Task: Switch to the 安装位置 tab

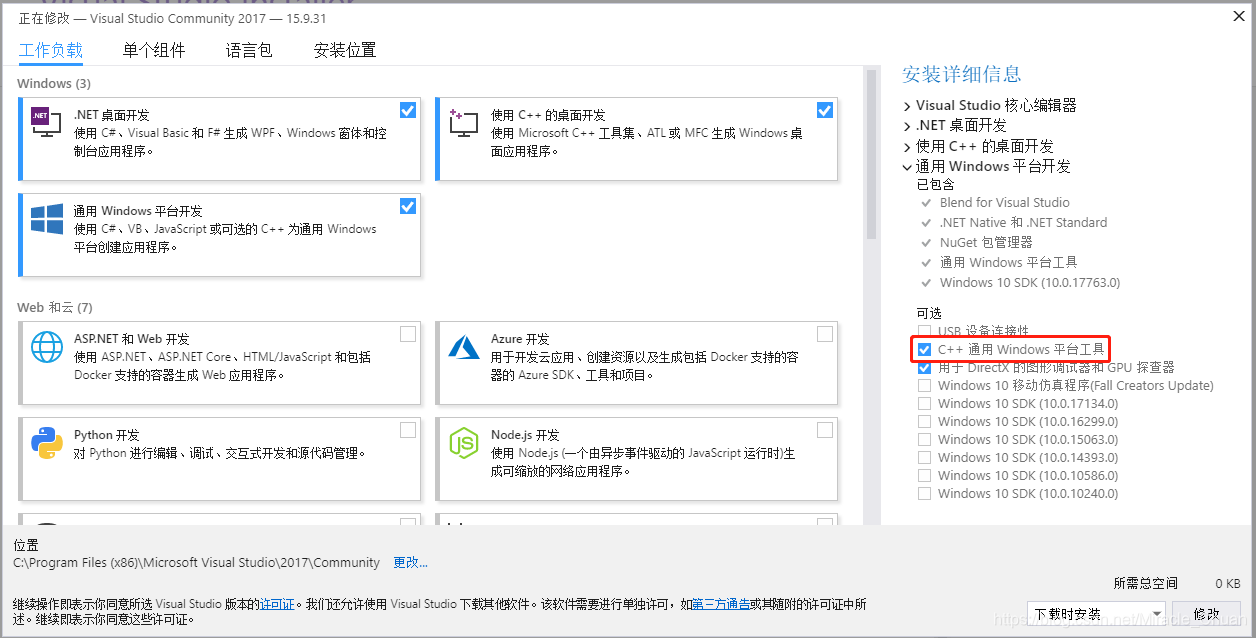Action: (x=345, y=50)
